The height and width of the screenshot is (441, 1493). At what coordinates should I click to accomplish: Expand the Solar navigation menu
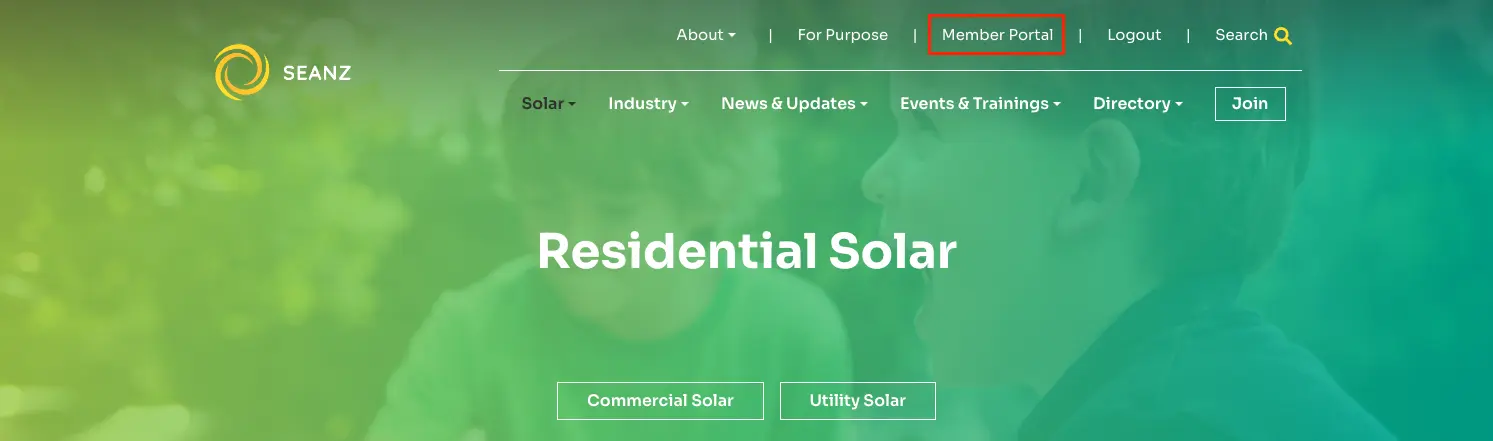pyautogui.click(x=548, y=104)
